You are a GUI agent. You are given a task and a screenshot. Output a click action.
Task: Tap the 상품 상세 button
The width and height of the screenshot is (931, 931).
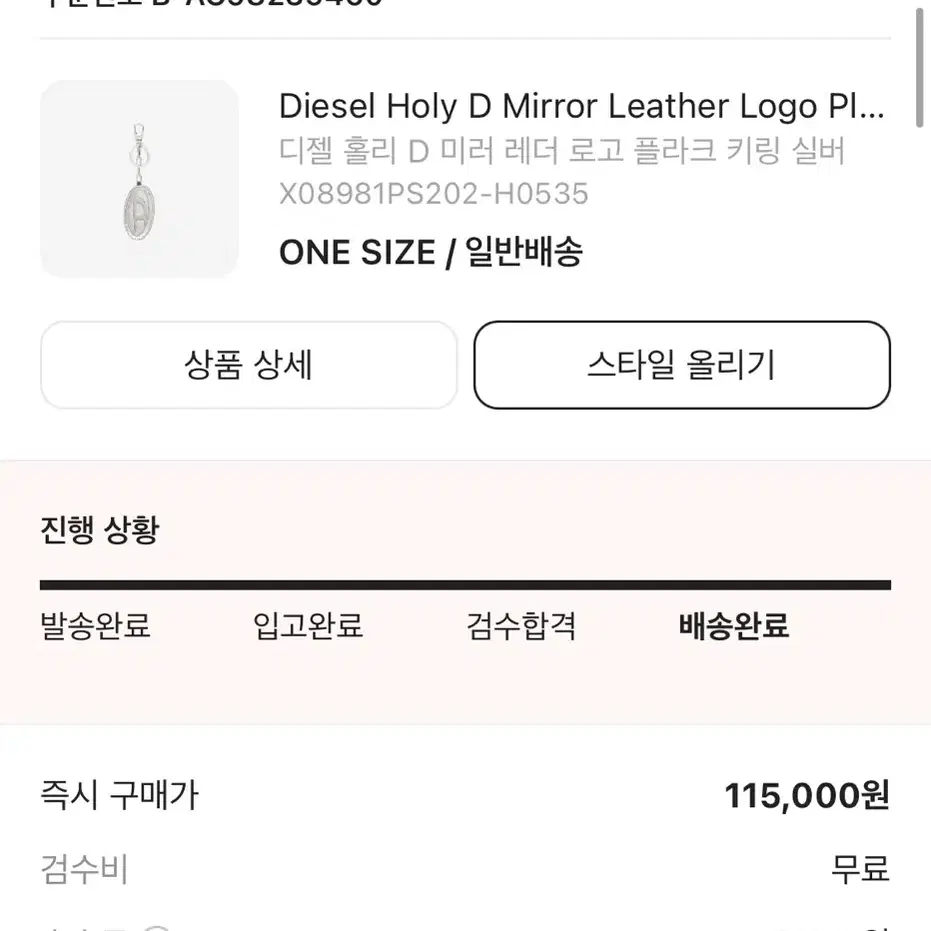249,365
